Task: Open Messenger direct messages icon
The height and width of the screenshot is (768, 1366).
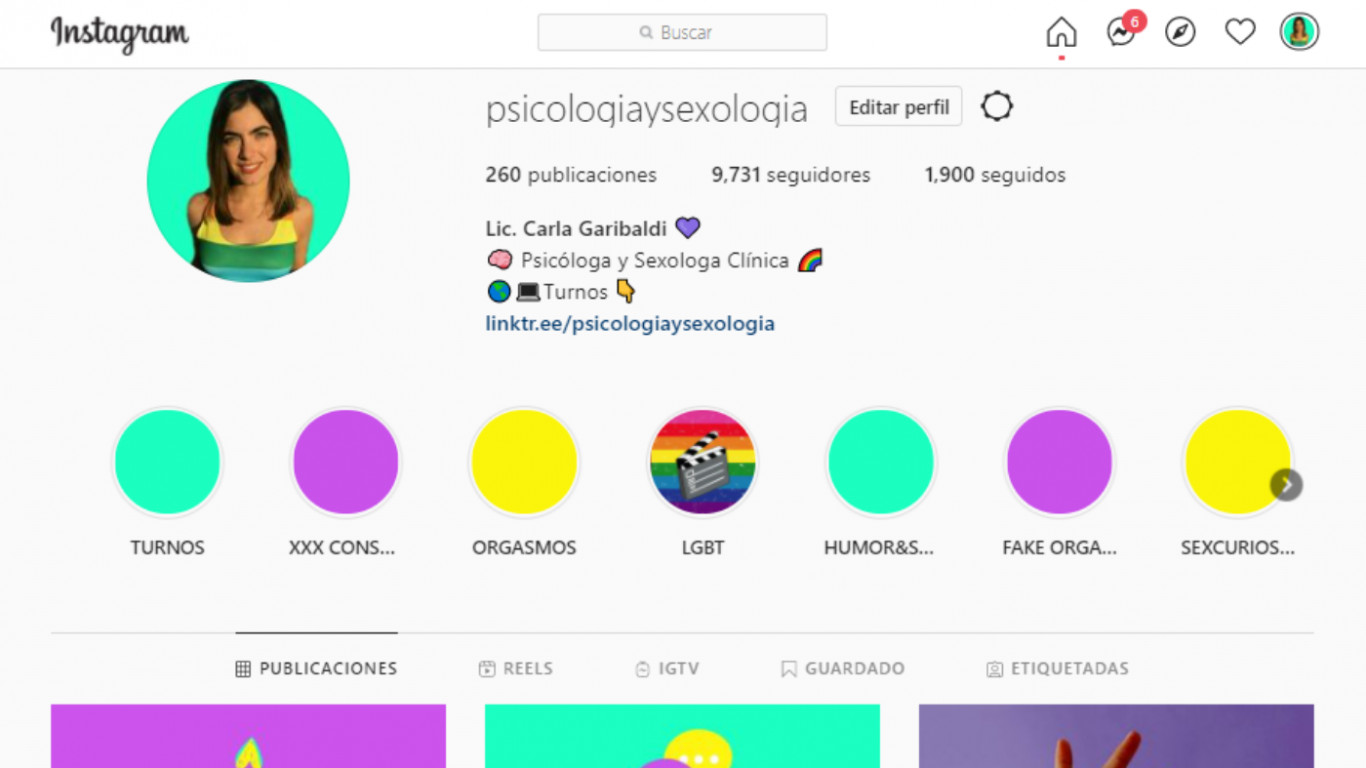Action: pos(1122,33)
